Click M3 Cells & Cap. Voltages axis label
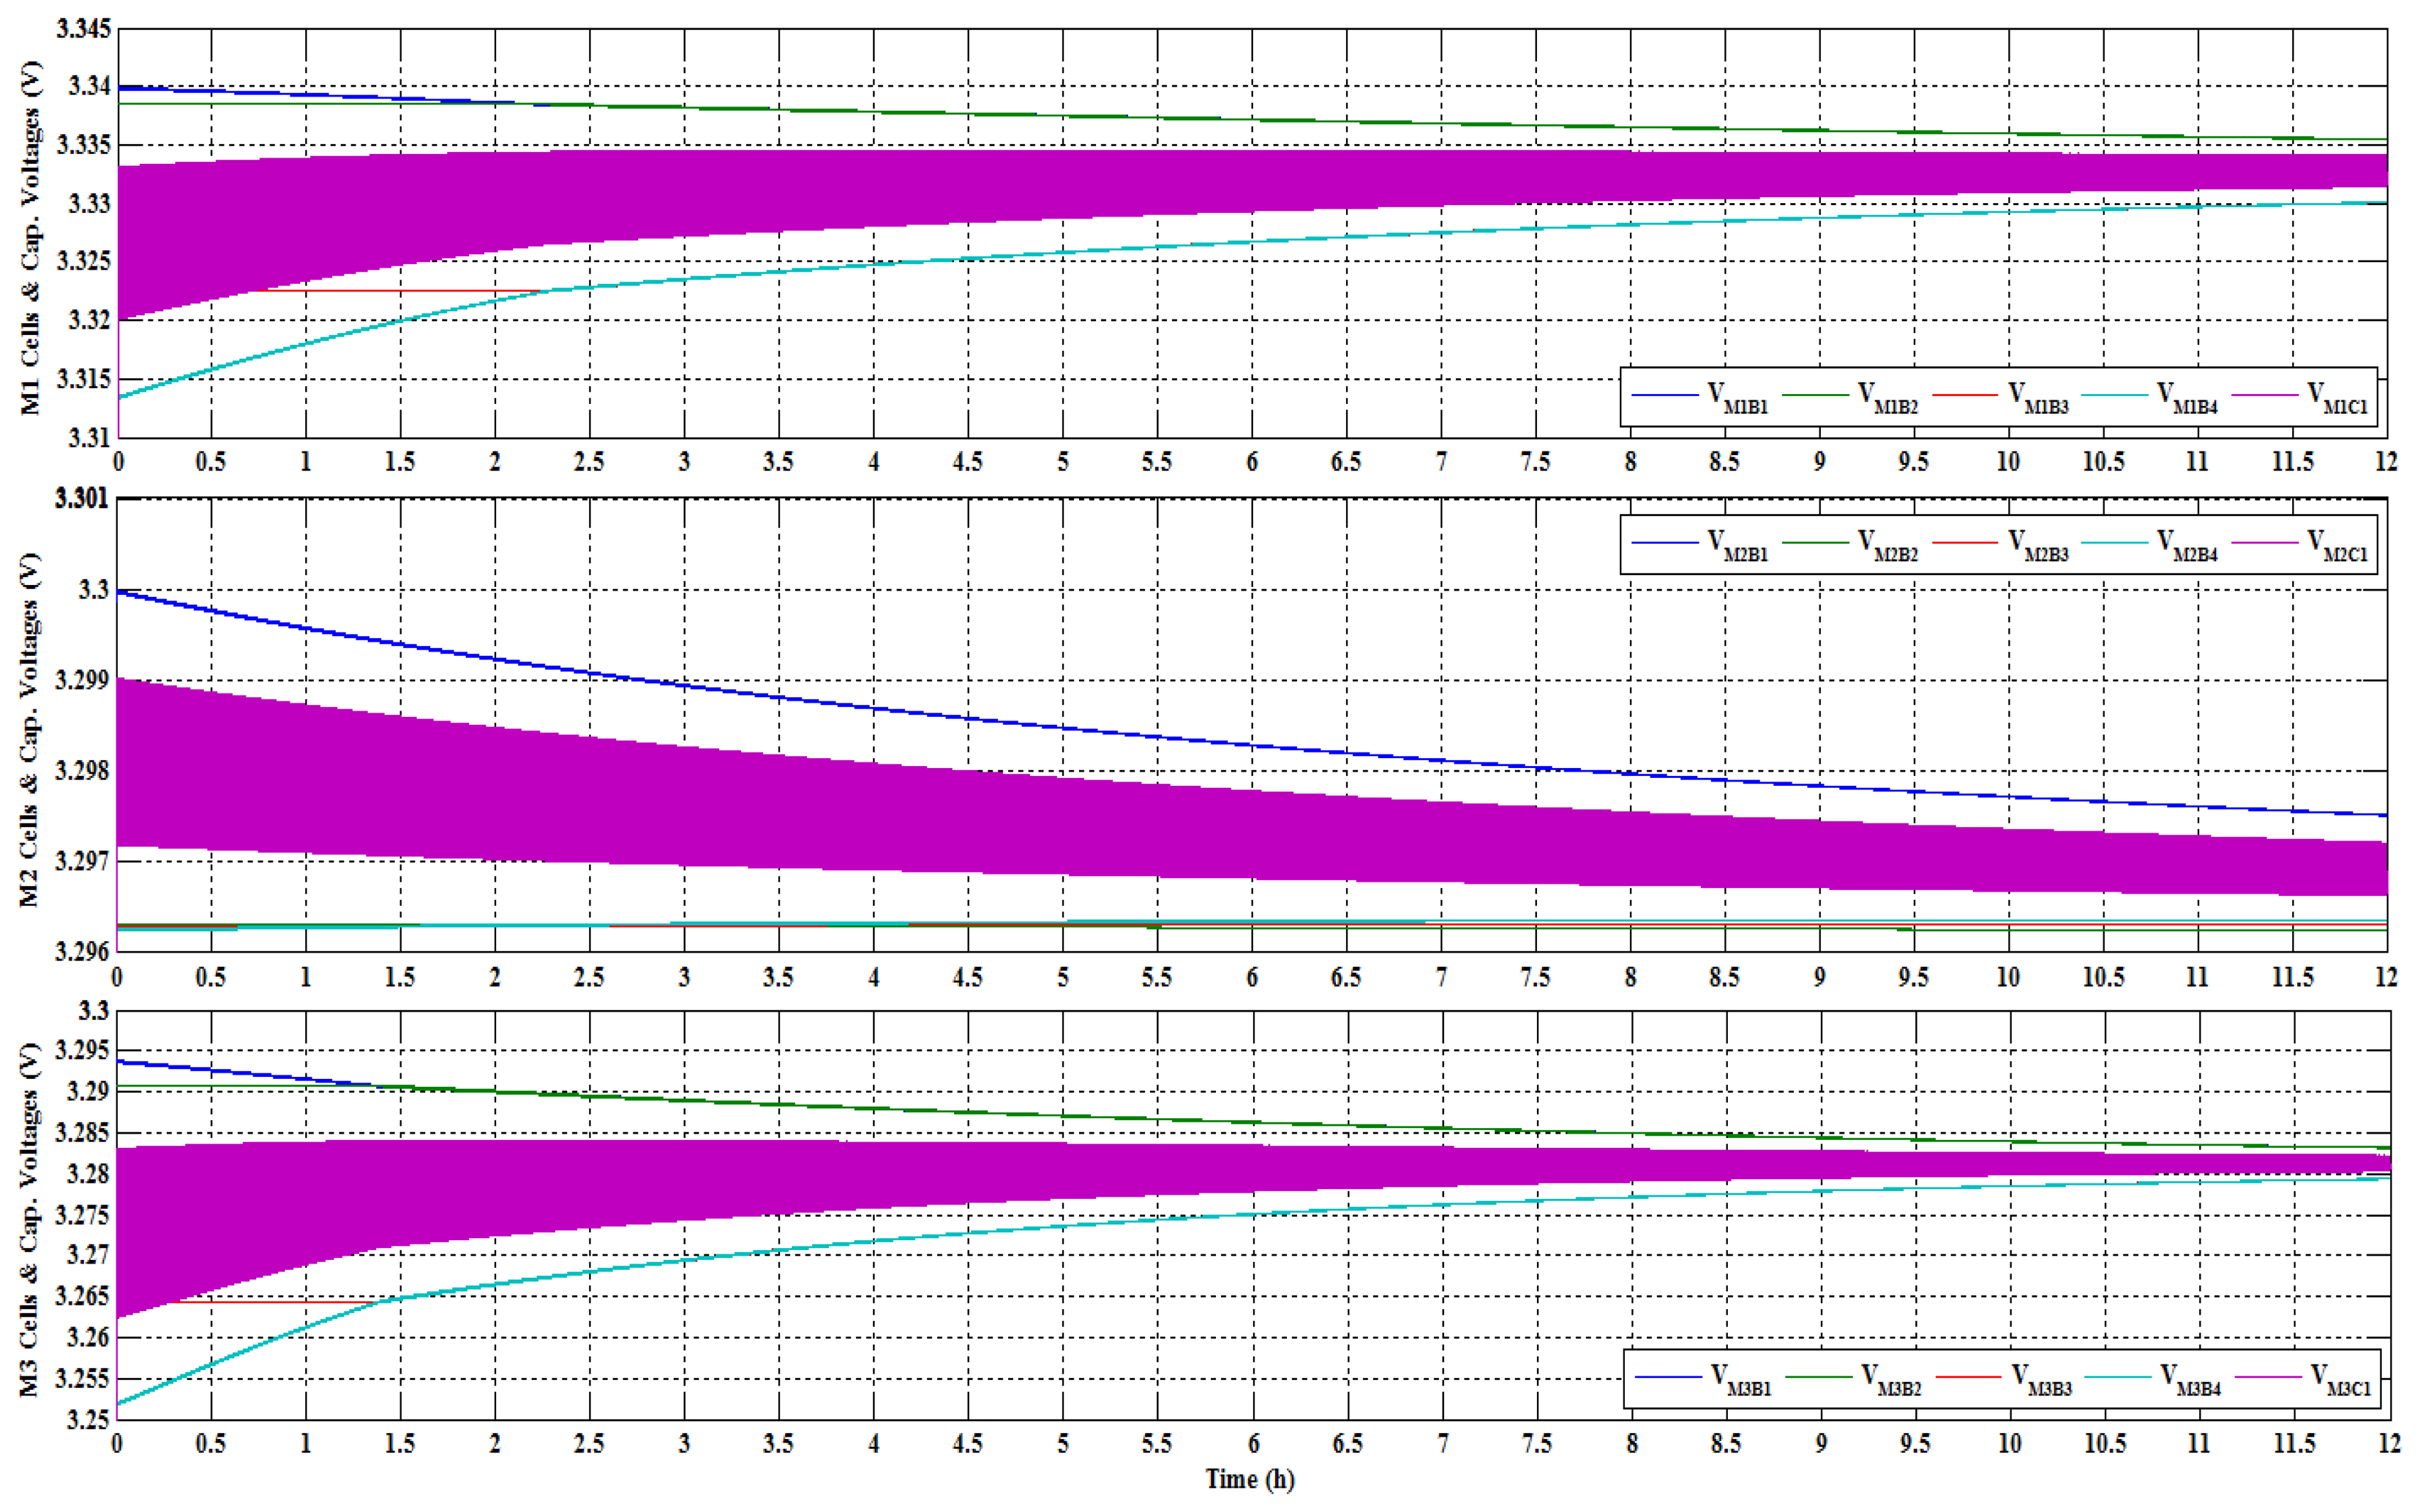 [x=30, y=1219]
